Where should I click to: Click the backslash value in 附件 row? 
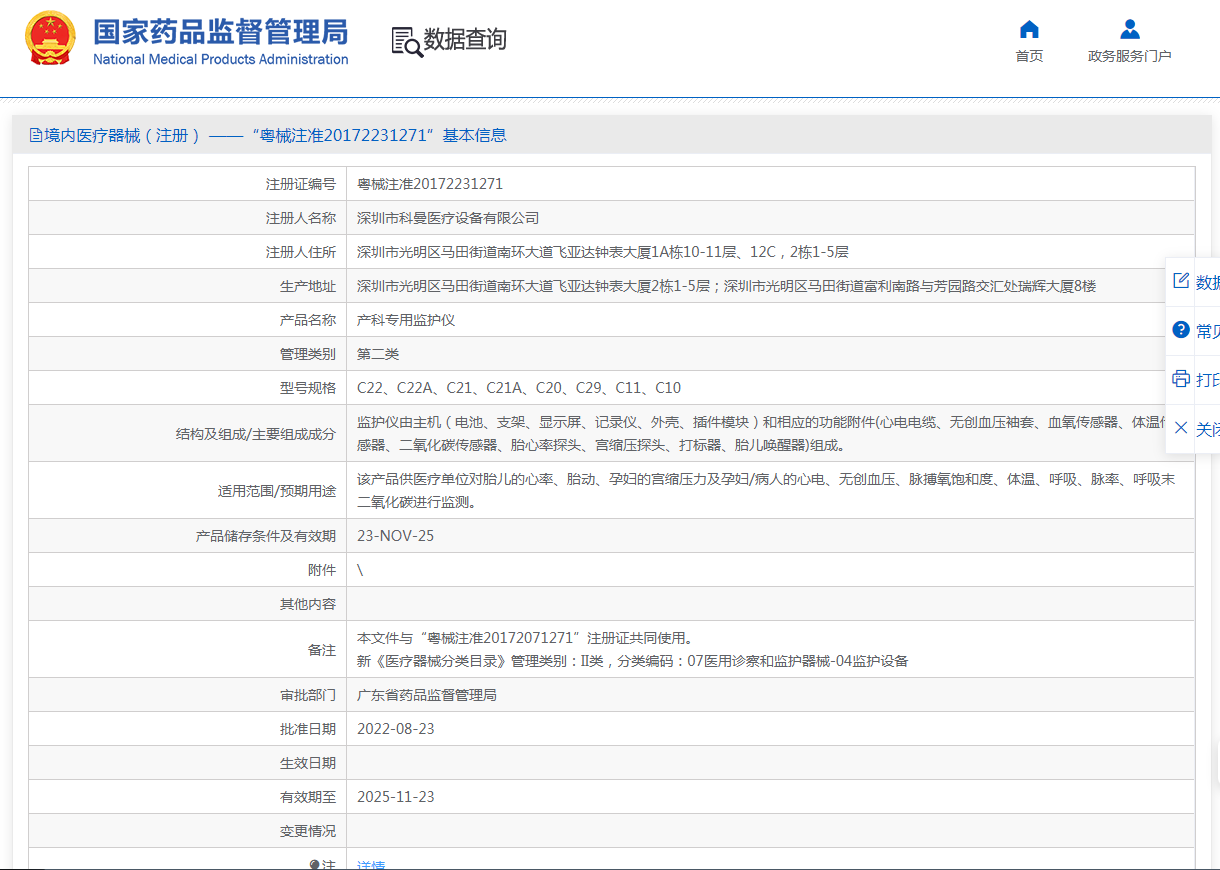pos(360,570)
